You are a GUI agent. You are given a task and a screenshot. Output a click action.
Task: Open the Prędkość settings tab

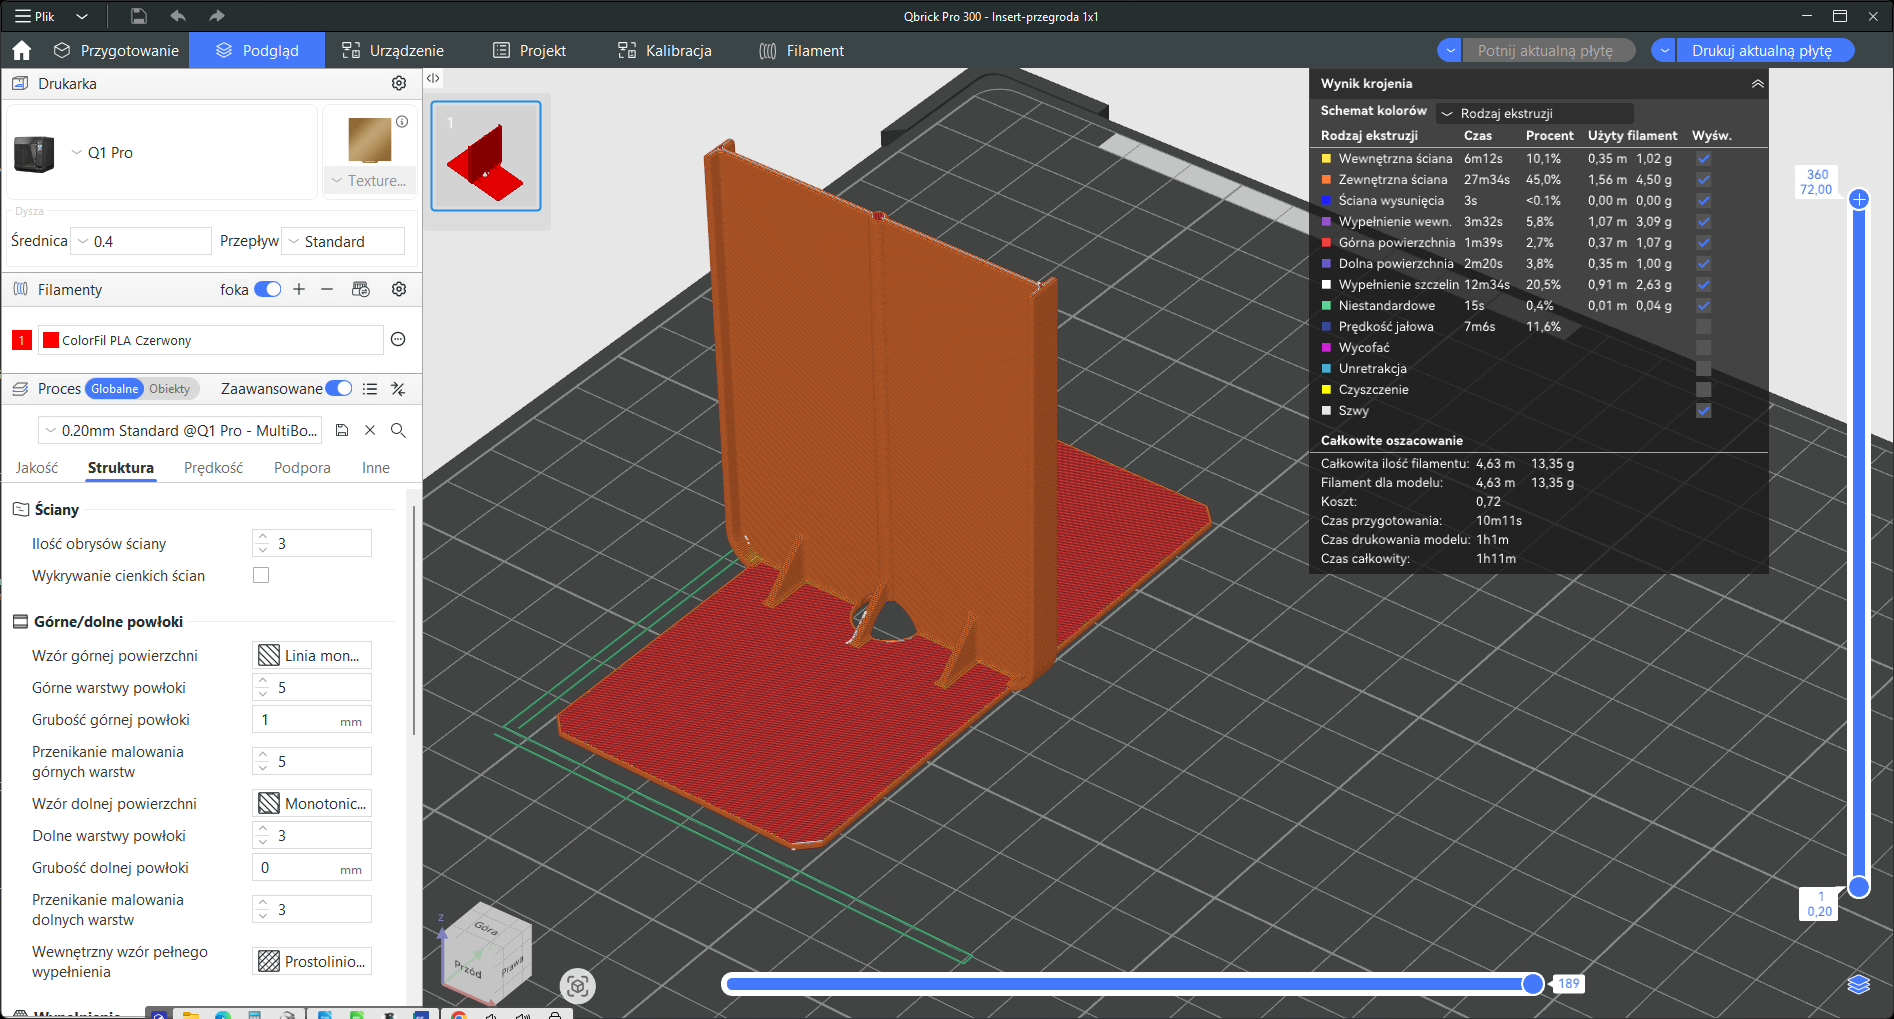point(213,467)
